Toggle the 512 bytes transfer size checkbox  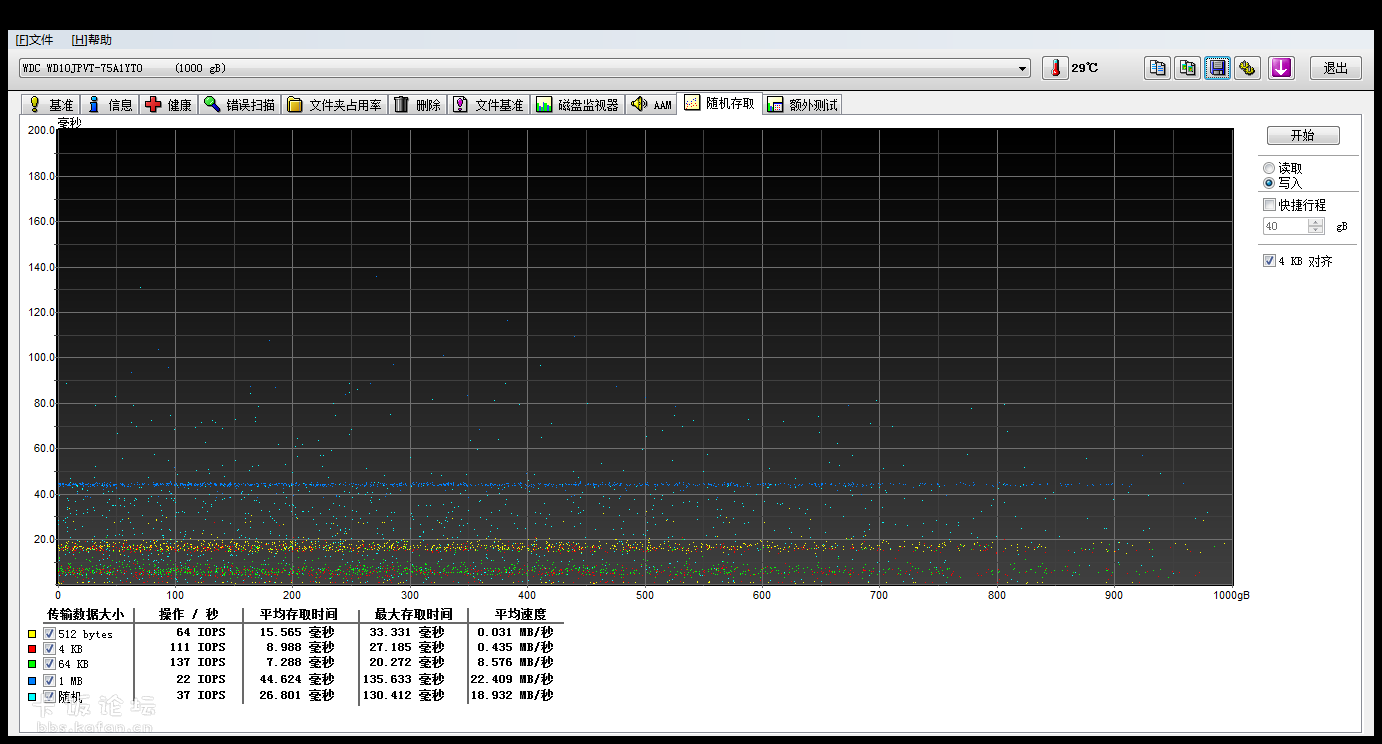click(x=49, y=634)
